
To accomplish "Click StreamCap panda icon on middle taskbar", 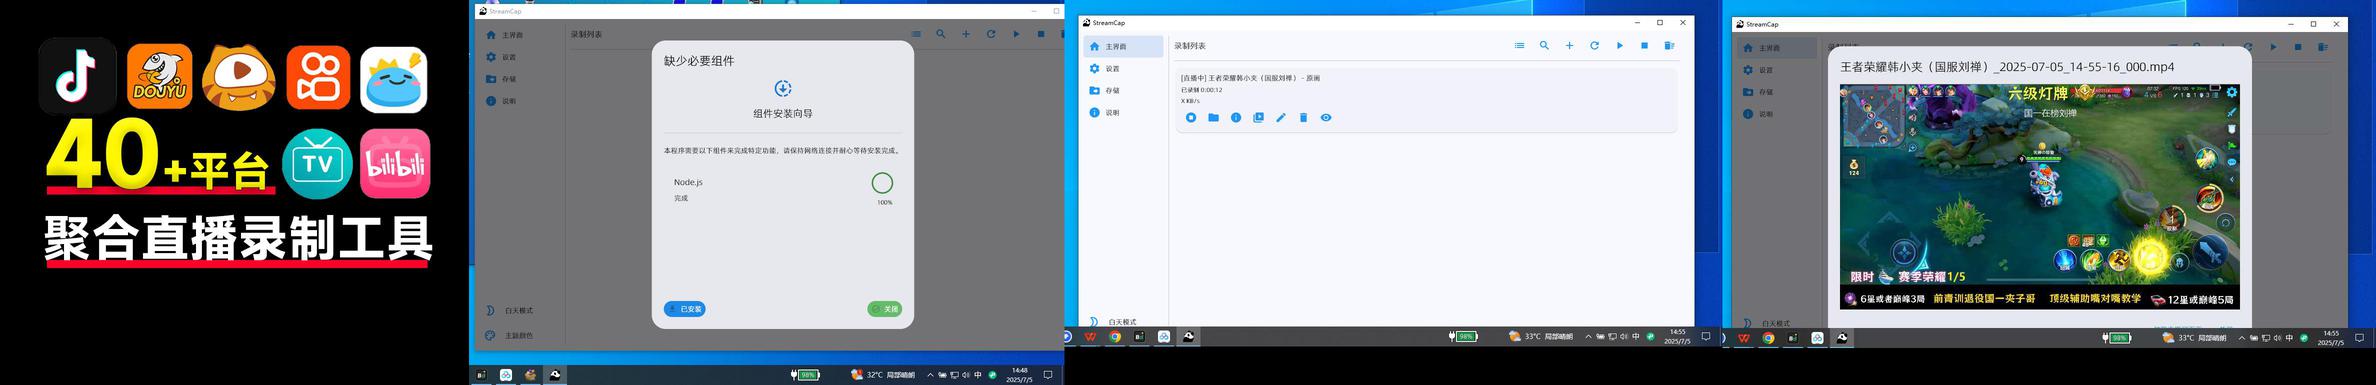I will point(1188,337).
